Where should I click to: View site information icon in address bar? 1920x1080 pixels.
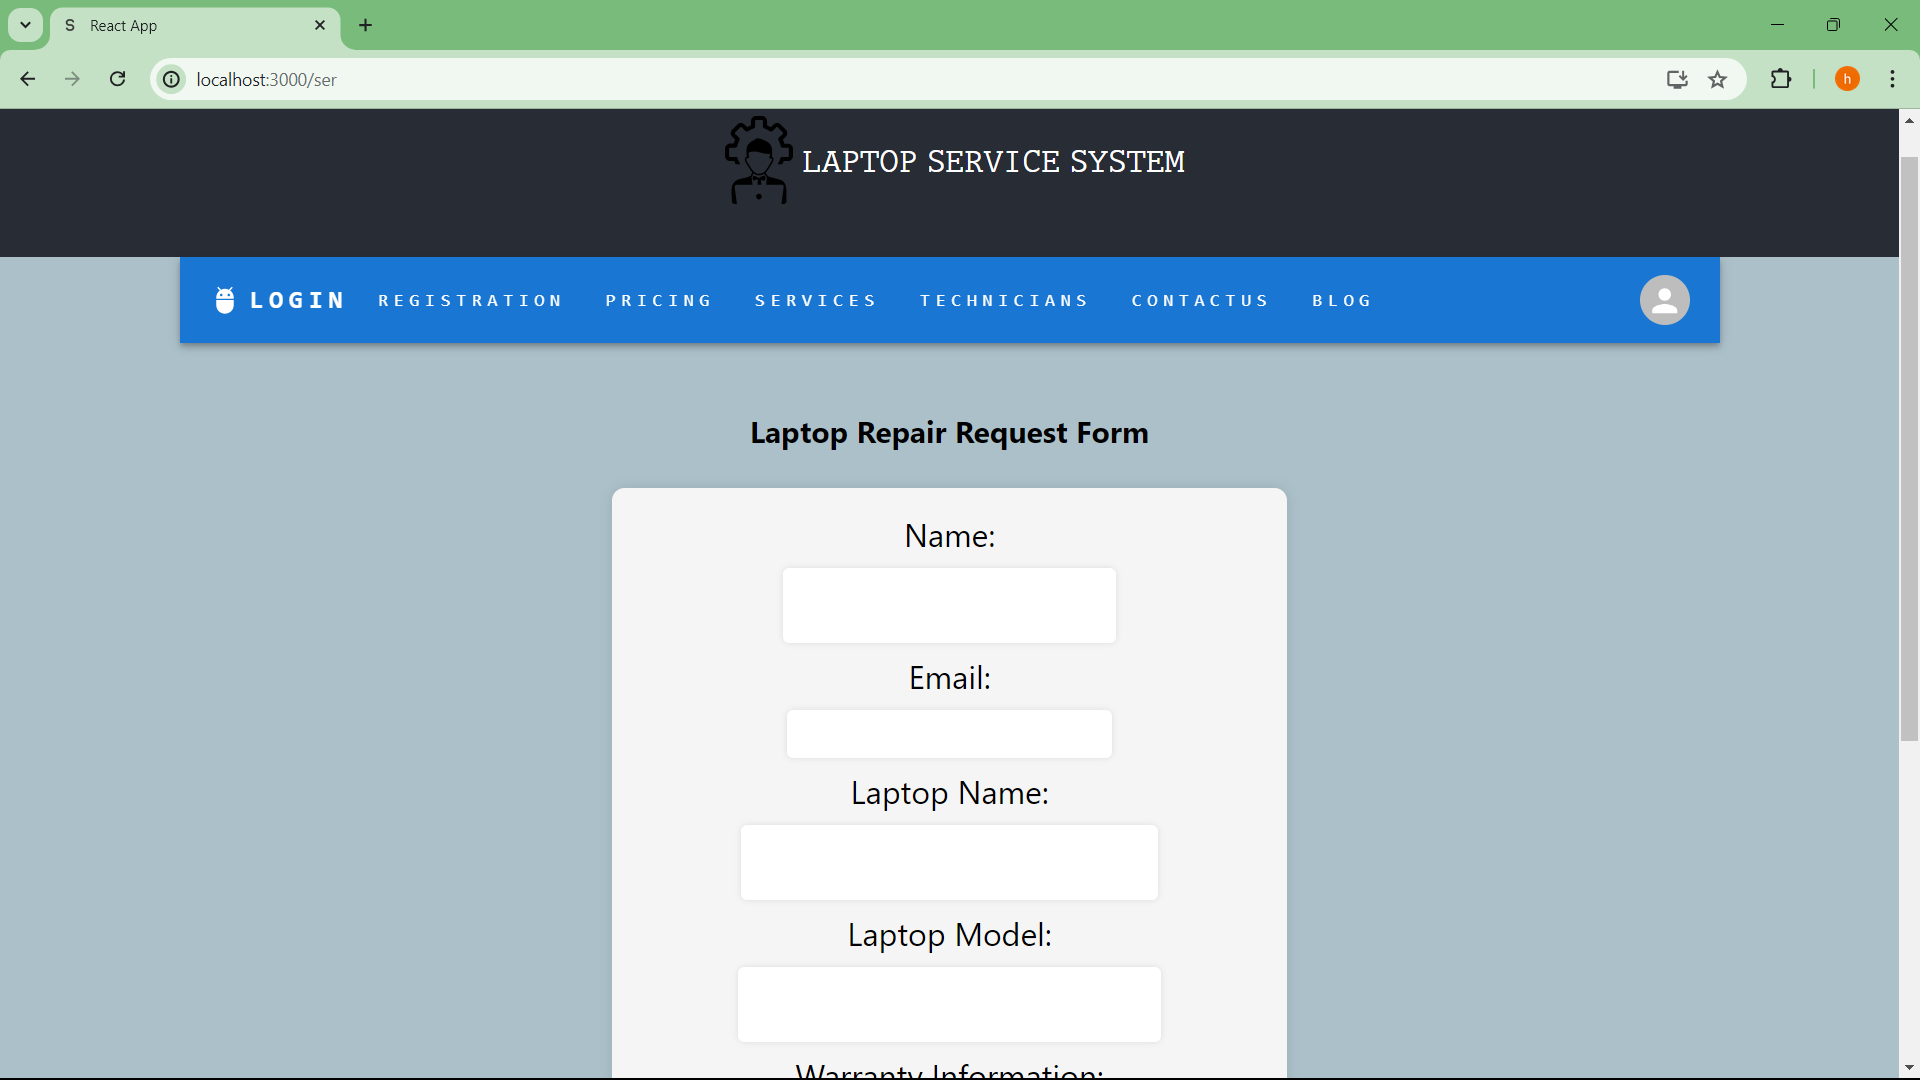172,79
